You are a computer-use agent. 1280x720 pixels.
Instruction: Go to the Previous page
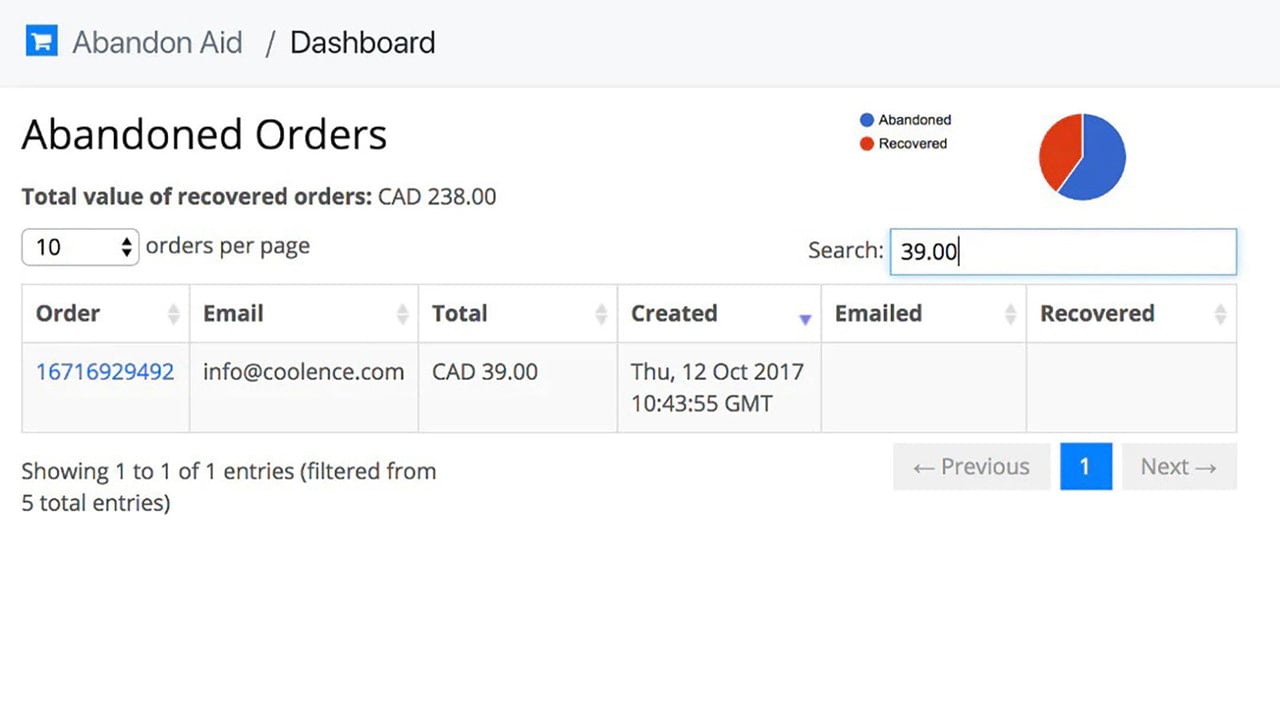click(x=972, y=467)
